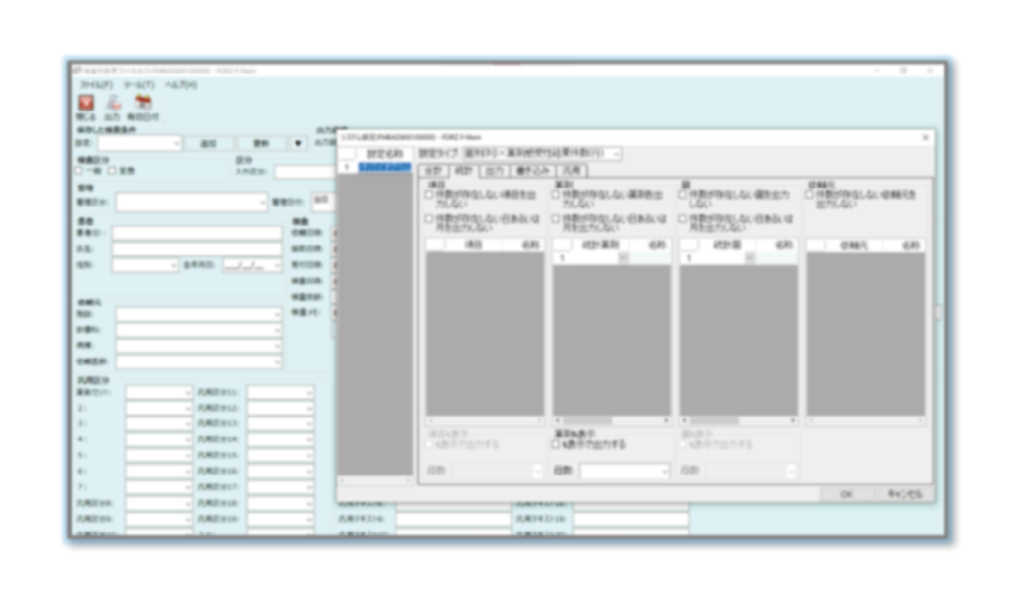Click the right arrow of the second grid's horizontal scrollbar
This screenshot has width=1024, height=608.
click(x=665, y=421)
